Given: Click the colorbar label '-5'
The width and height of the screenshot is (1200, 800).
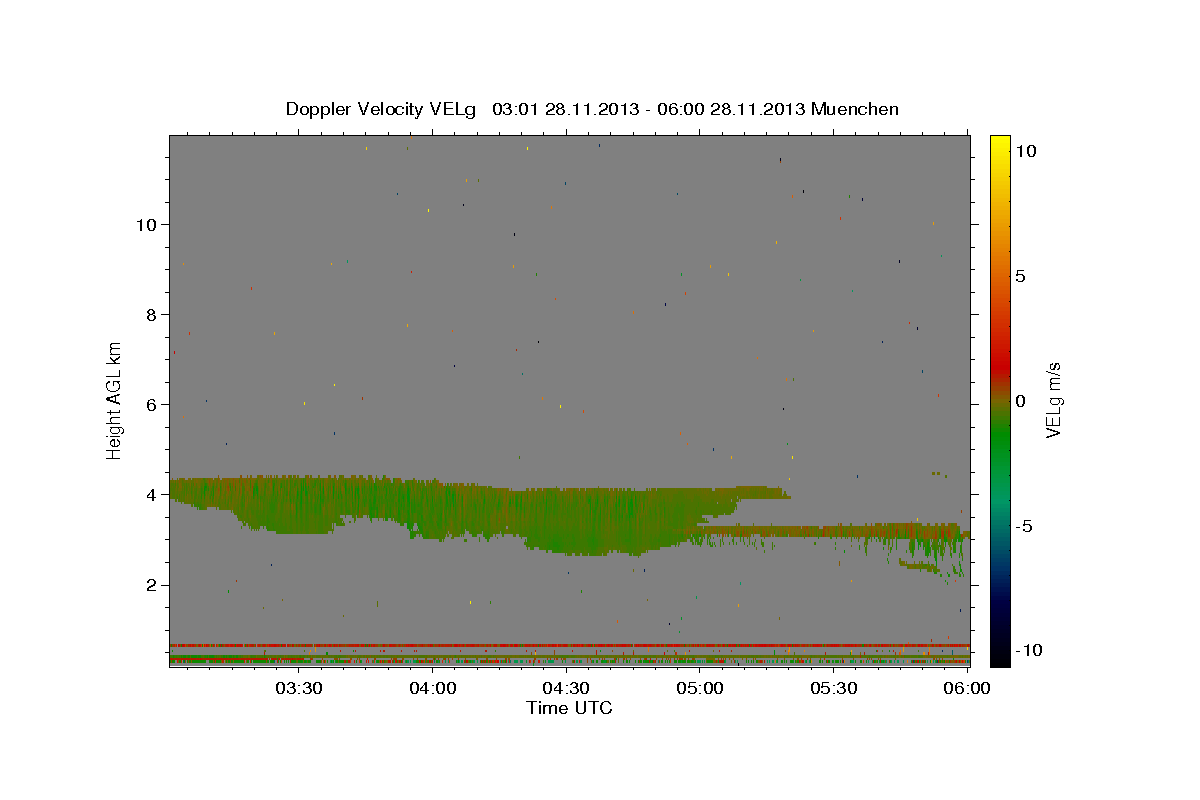Looking at the screenshot, I should (1025, 526).
